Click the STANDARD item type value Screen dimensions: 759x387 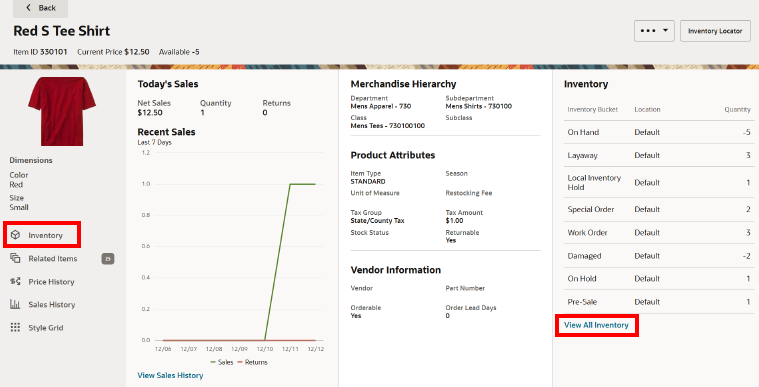coord(368,182)
